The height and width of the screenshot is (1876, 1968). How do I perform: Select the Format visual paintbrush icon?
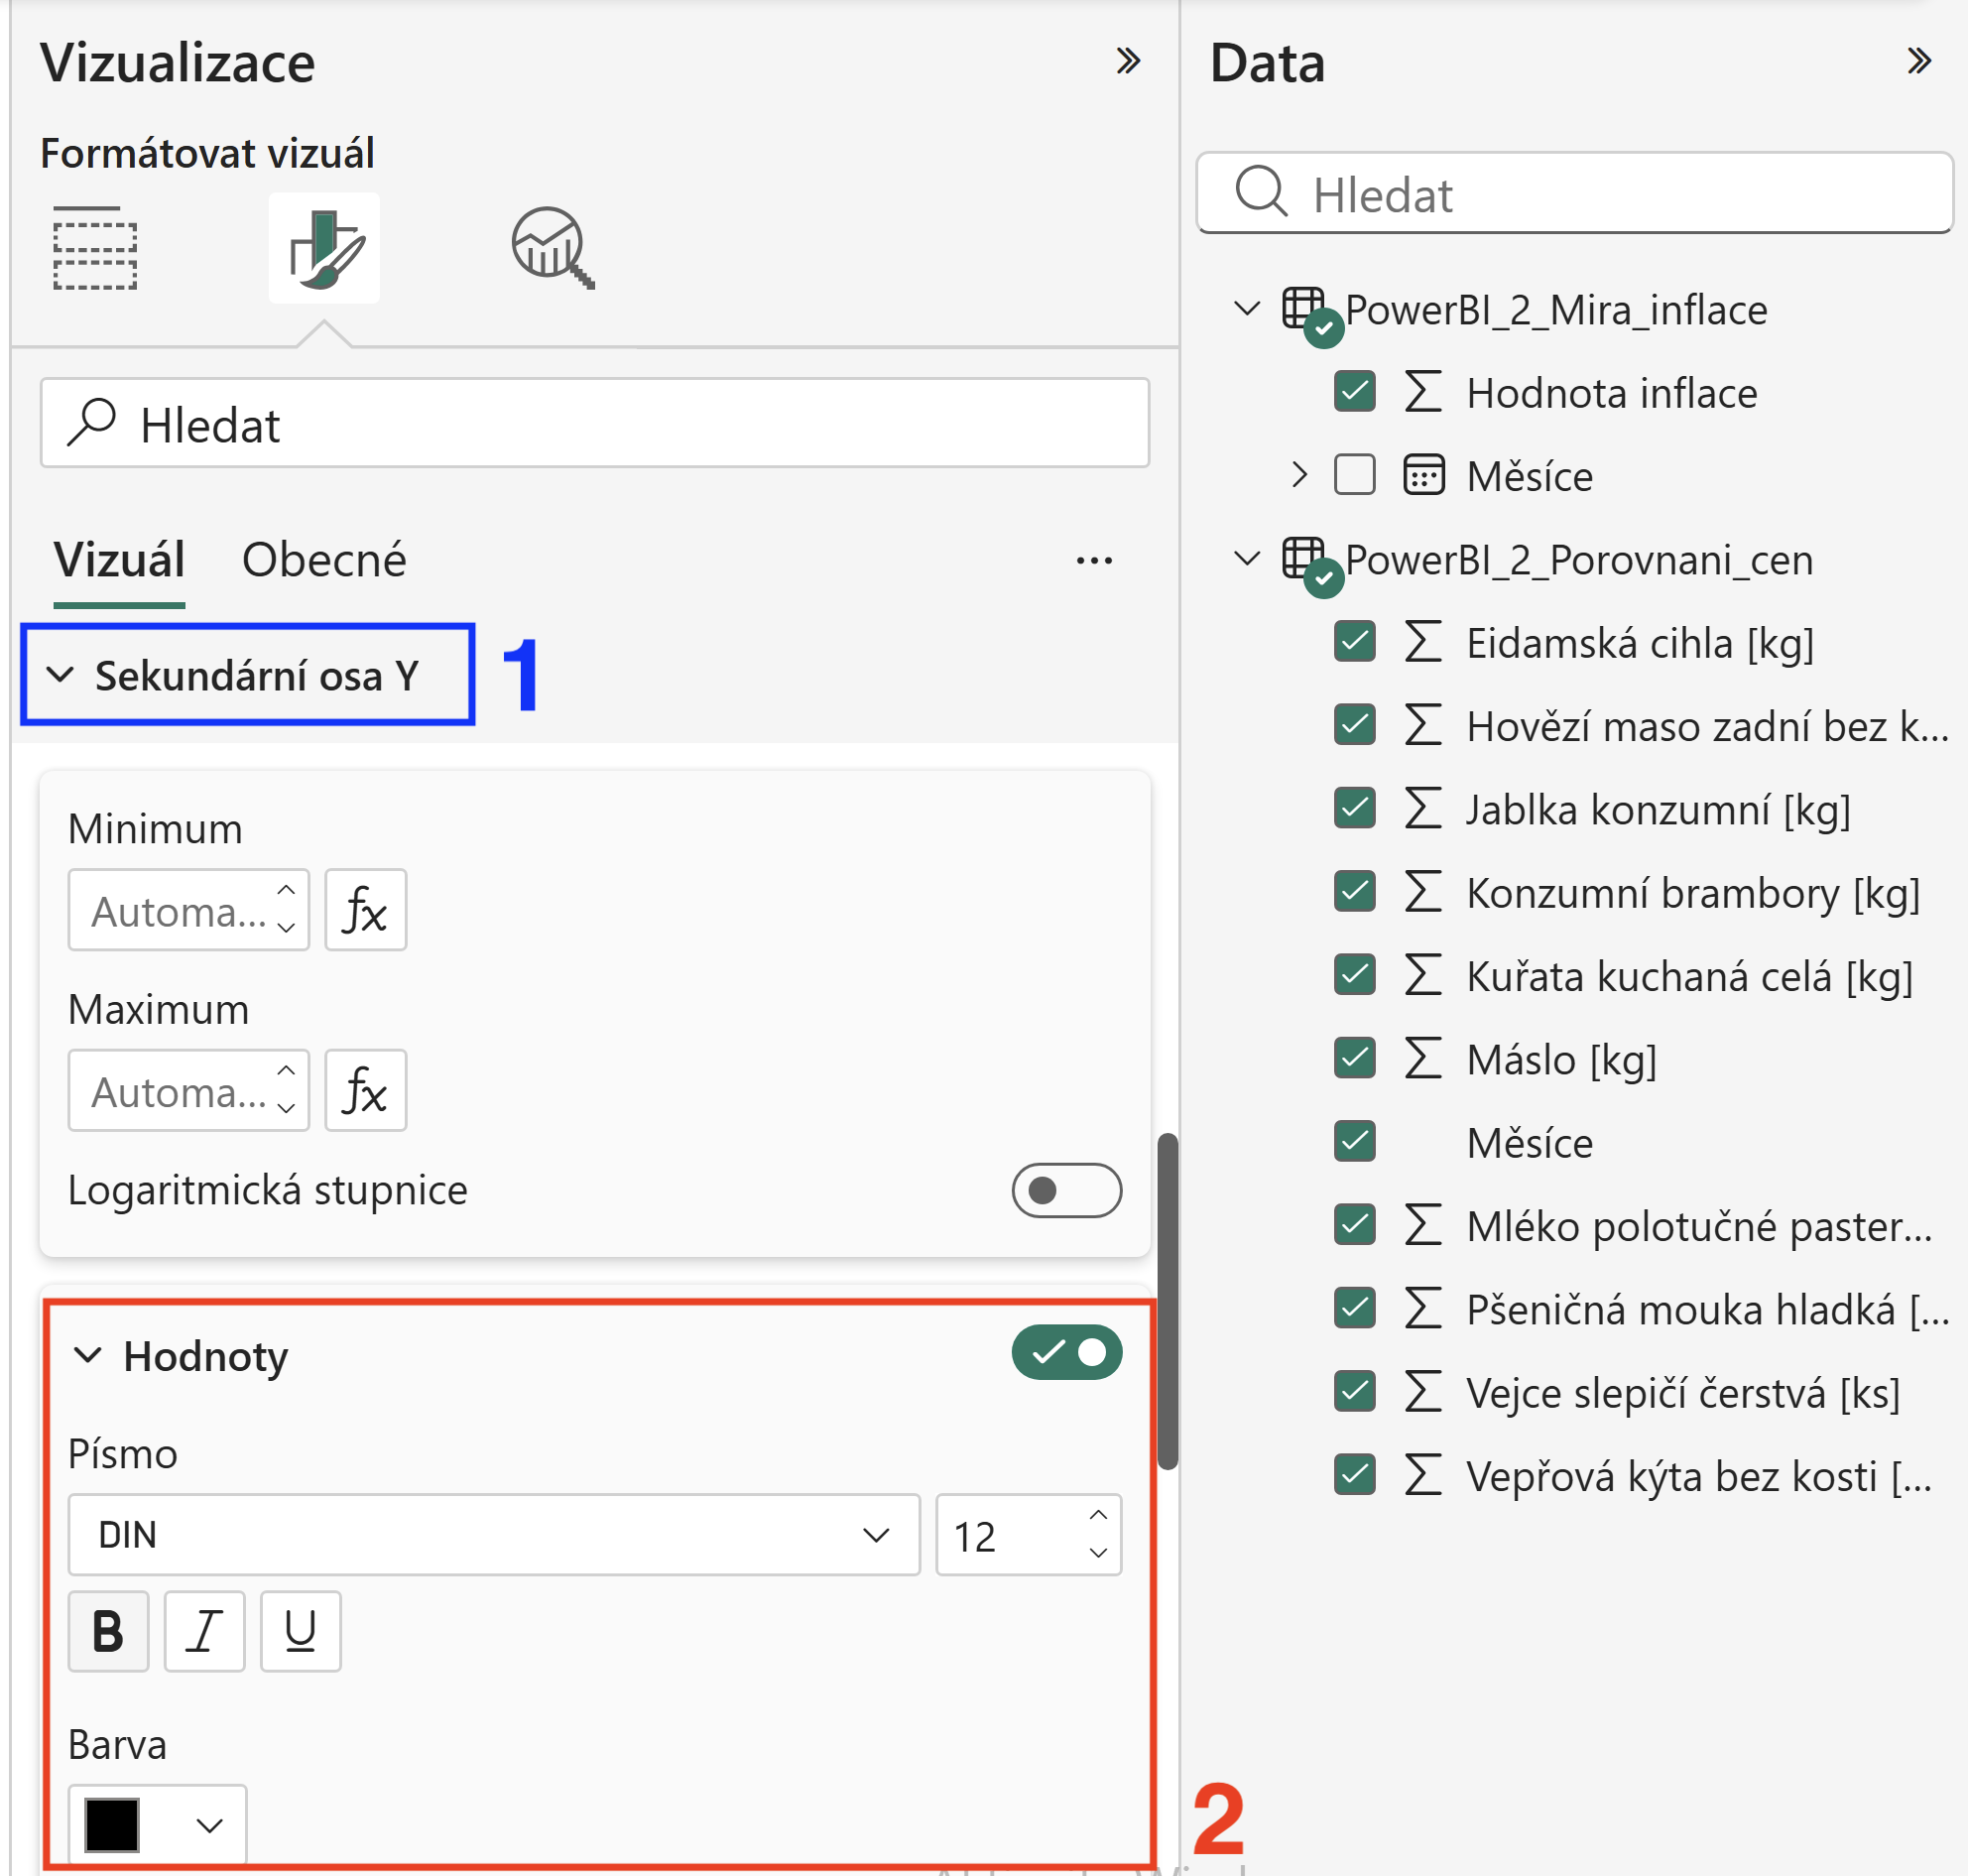[324, 248]
